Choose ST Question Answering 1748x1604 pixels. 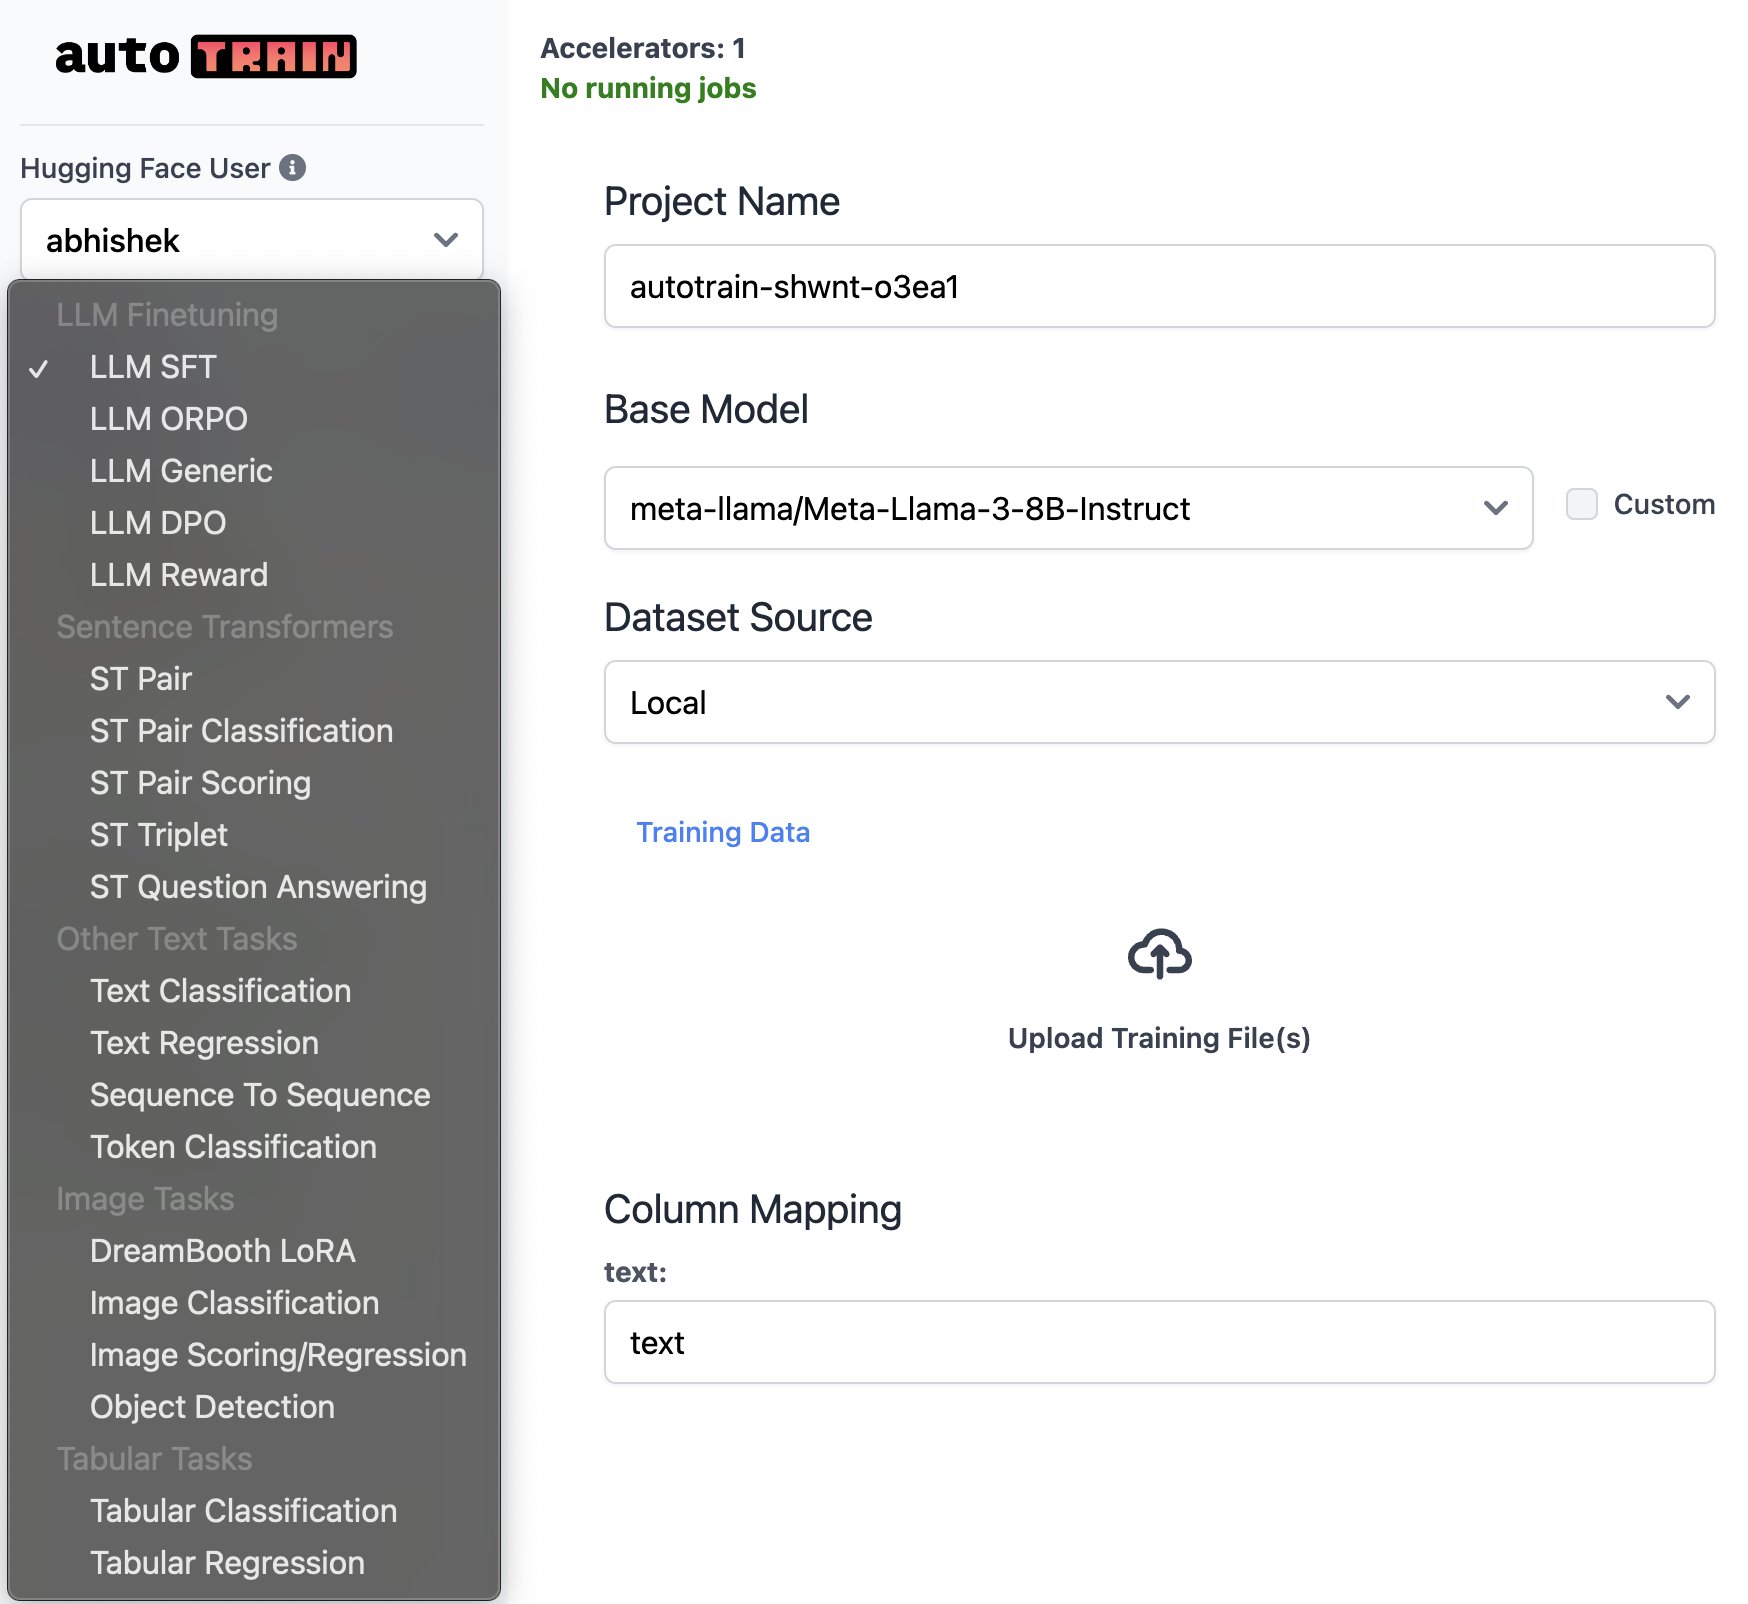click(254, 887)
